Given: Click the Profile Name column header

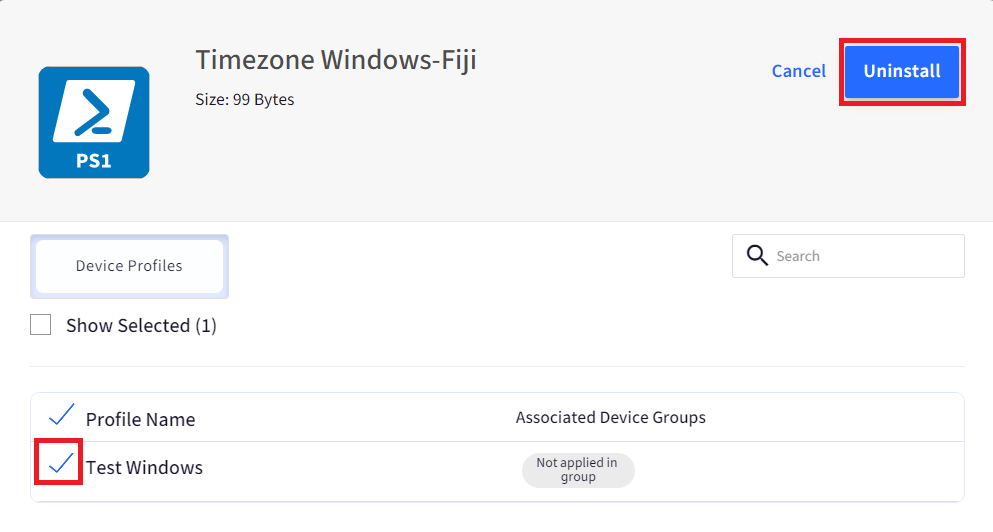Looking at the screenshot, I should tap(141, 419).
